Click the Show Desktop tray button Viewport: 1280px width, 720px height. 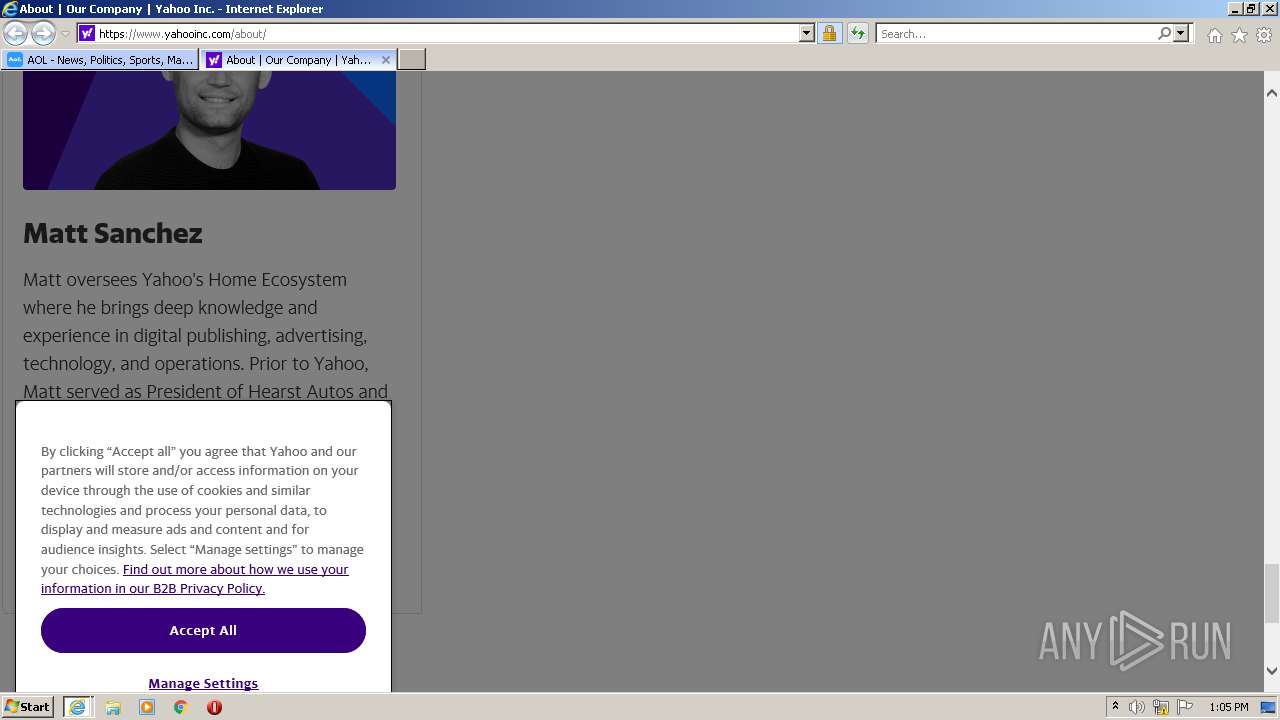[1269, 707]
